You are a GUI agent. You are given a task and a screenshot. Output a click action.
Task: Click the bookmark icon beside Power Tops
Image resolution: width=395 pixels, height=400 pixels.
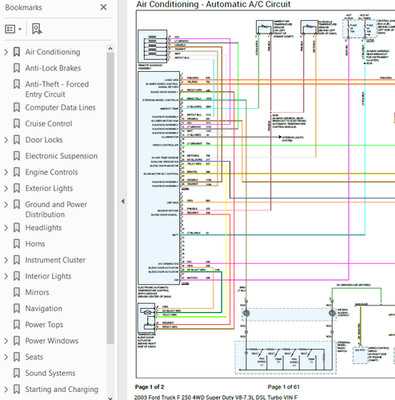coord(16,325)
